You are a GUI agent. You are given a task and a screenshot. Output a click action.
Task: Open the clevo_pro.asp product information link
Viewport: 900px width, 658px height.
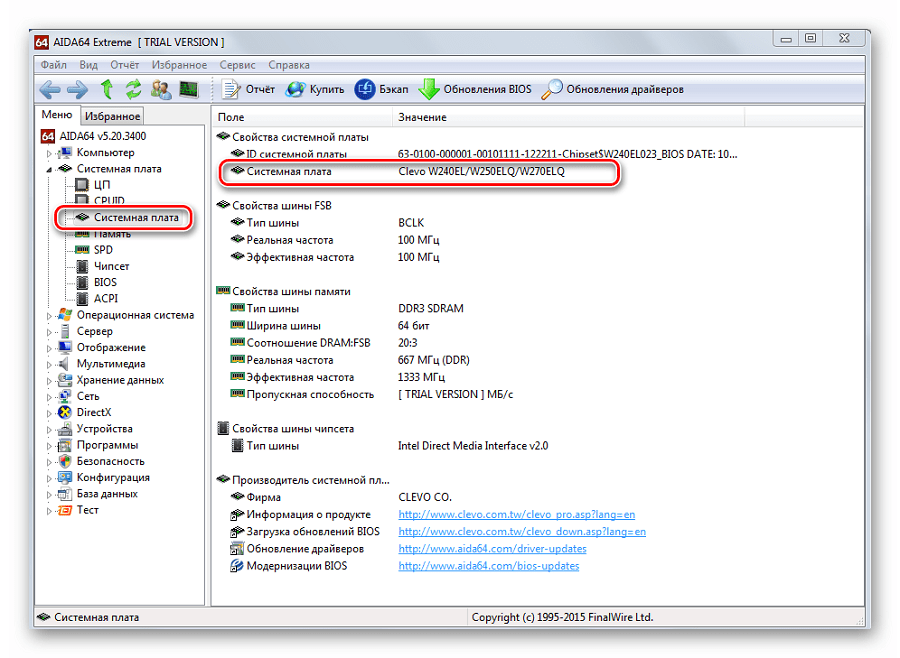coord(521,514)
